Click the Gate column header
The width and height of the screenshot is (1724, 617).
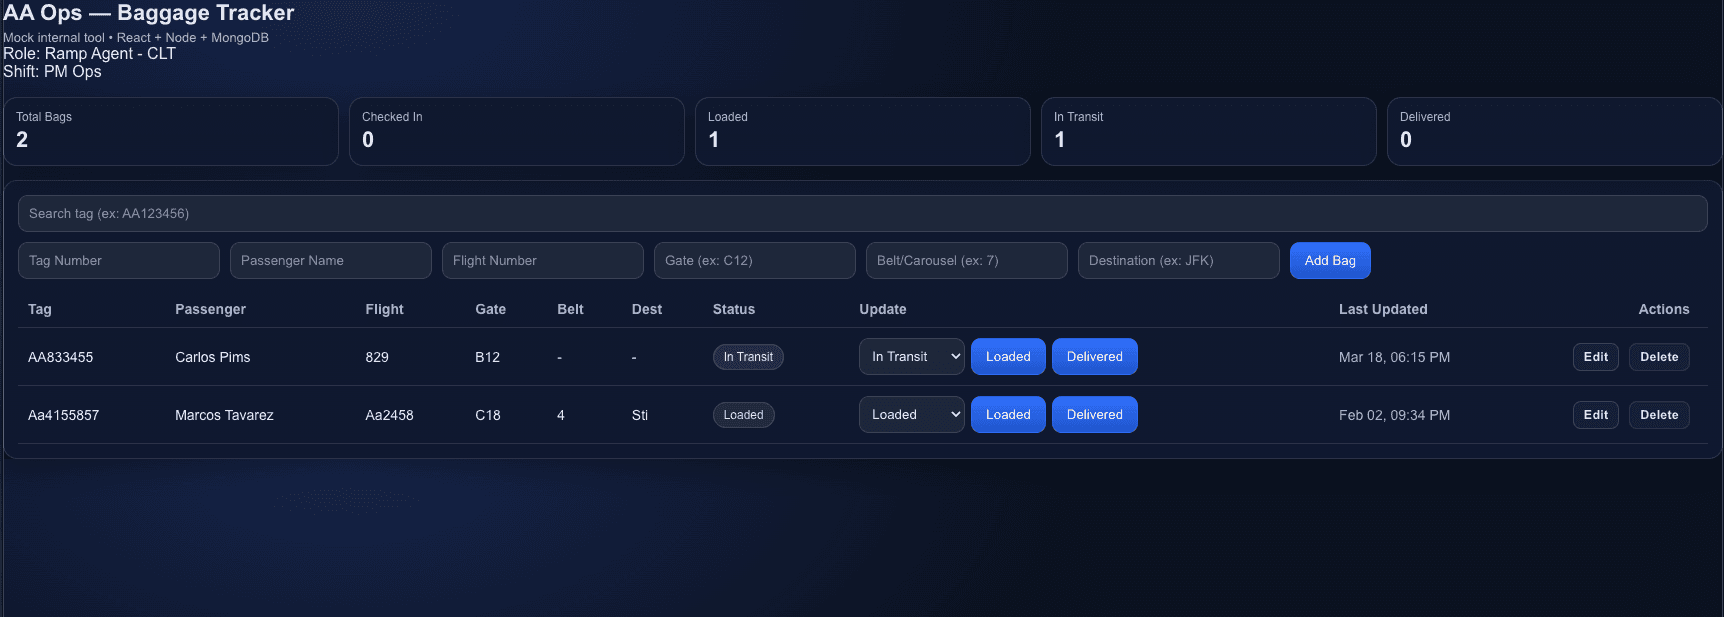click(x=490, y=309)
